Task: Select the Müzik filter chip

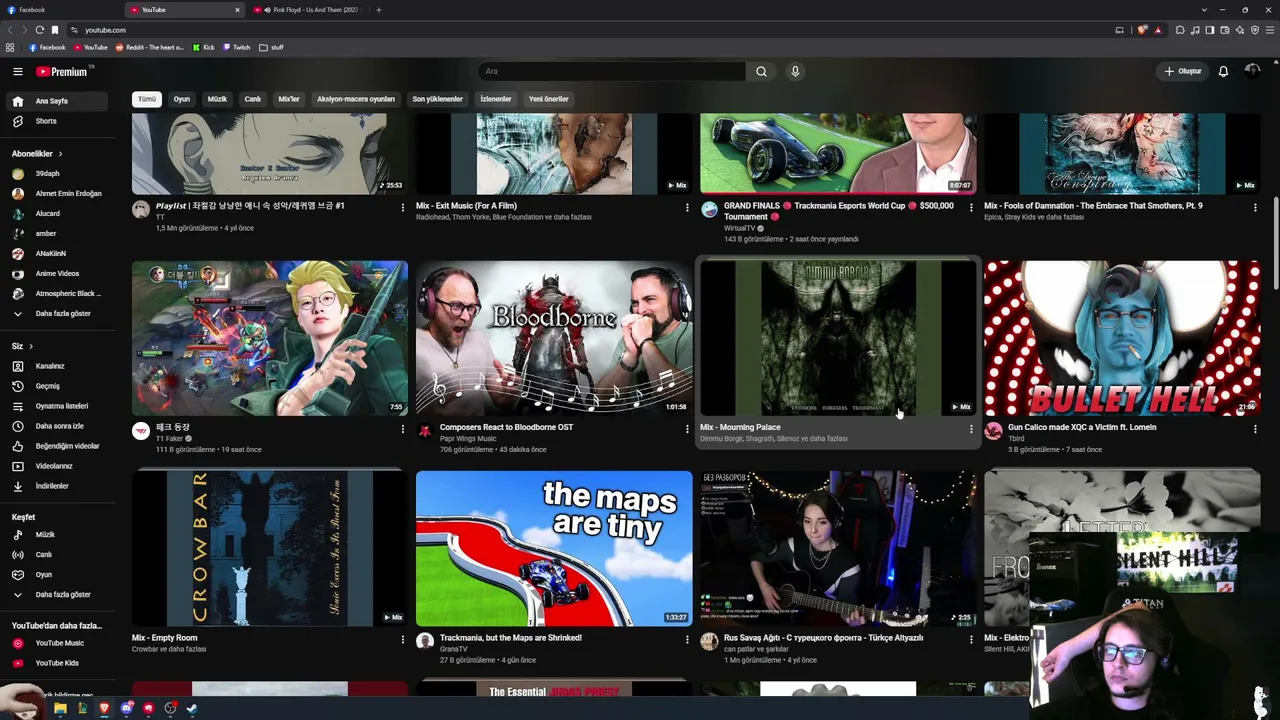Action: 217,99
